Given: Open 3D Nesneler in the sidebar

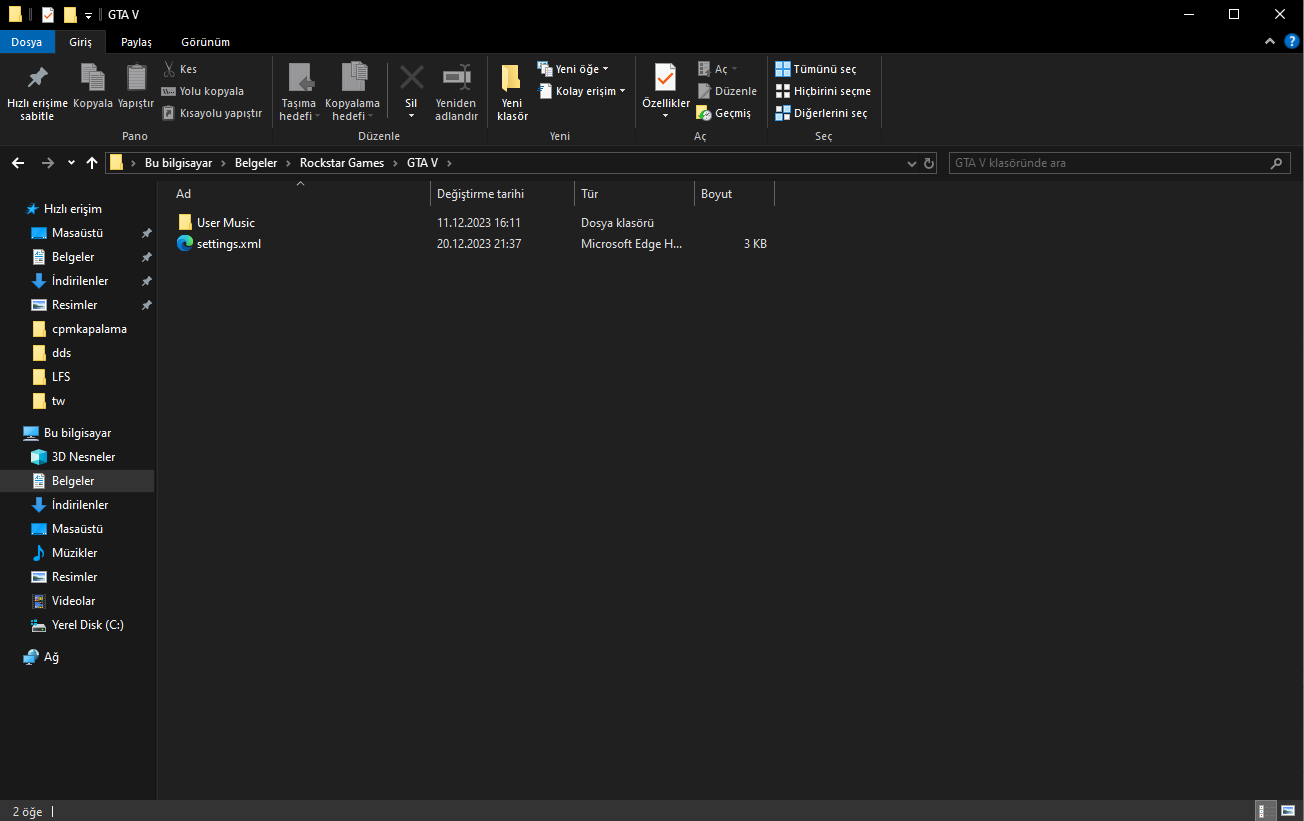Looking at the screenshot, I should [83, 457].
